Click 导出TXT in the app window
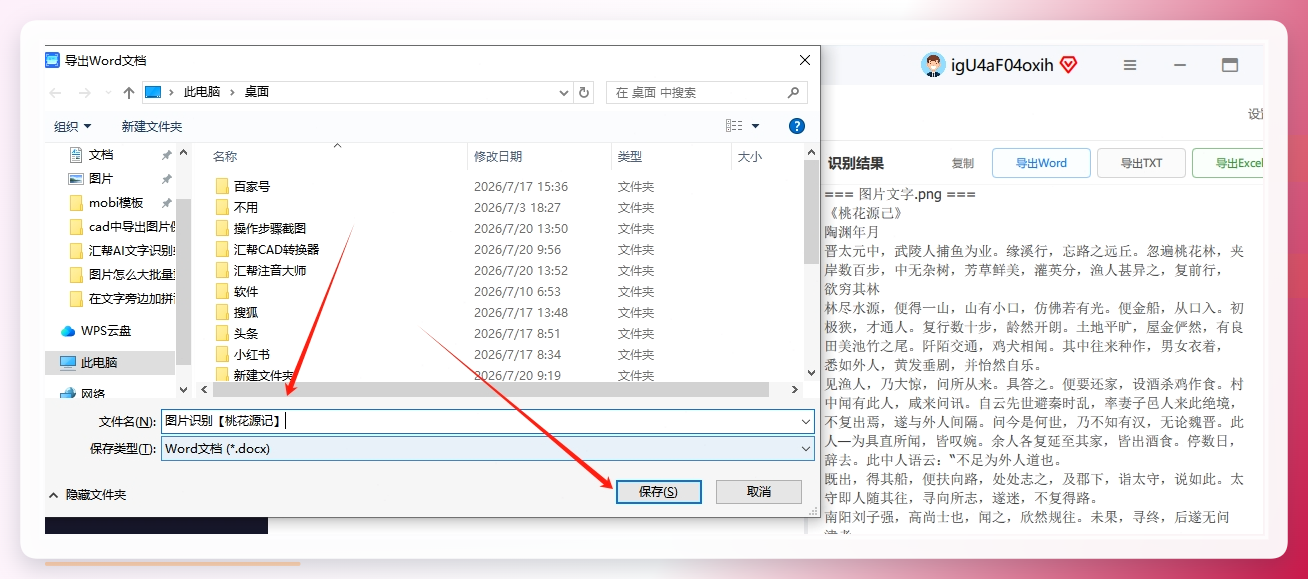 click(x=1141, y=163)
